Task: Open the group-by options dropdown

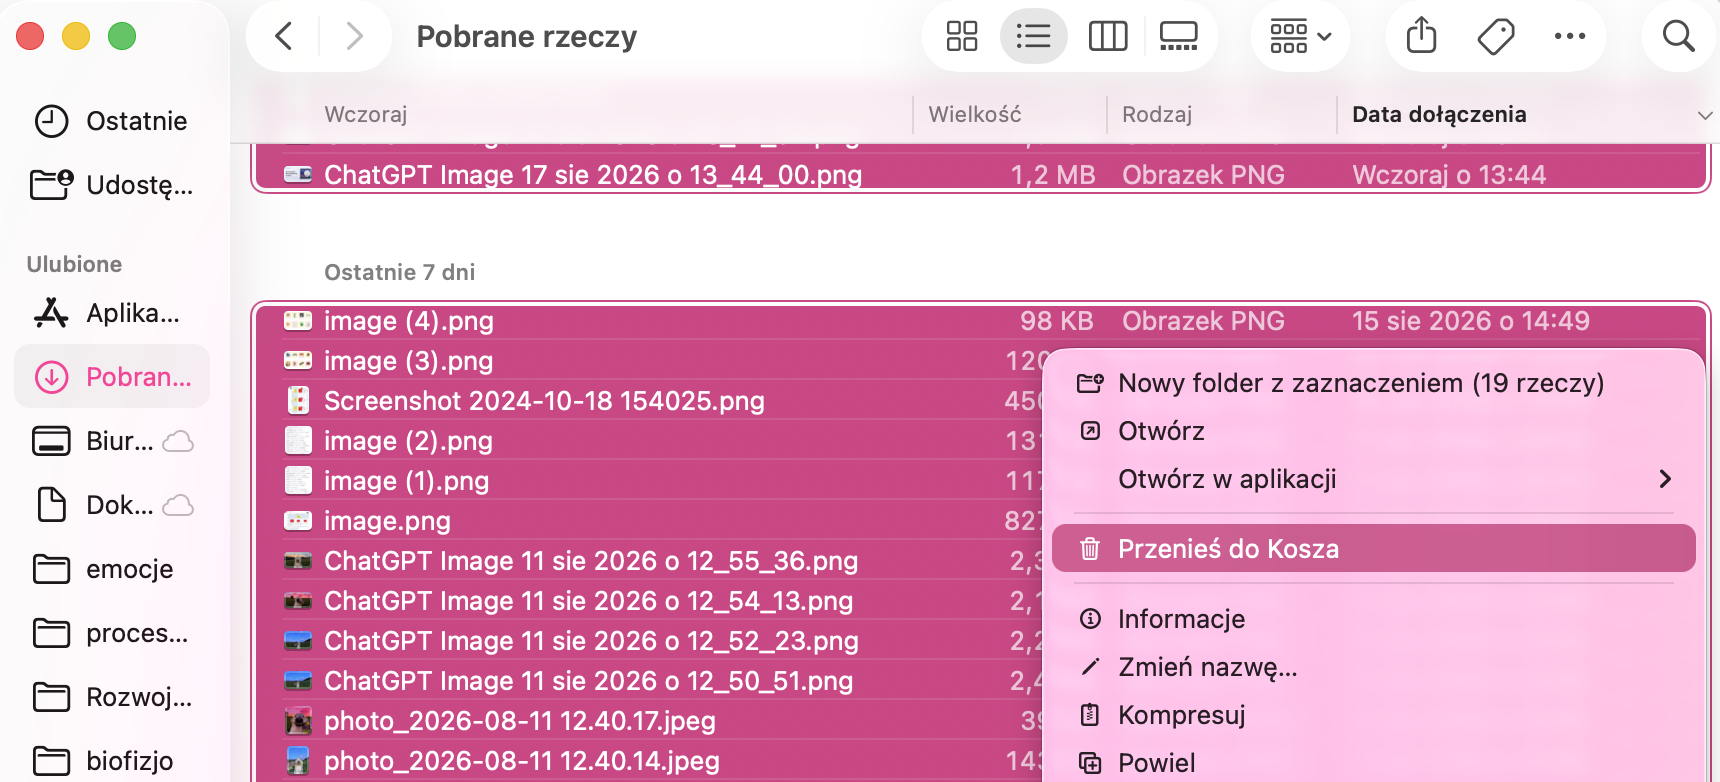Action: pyautogui.click(x=1300, y=37)
